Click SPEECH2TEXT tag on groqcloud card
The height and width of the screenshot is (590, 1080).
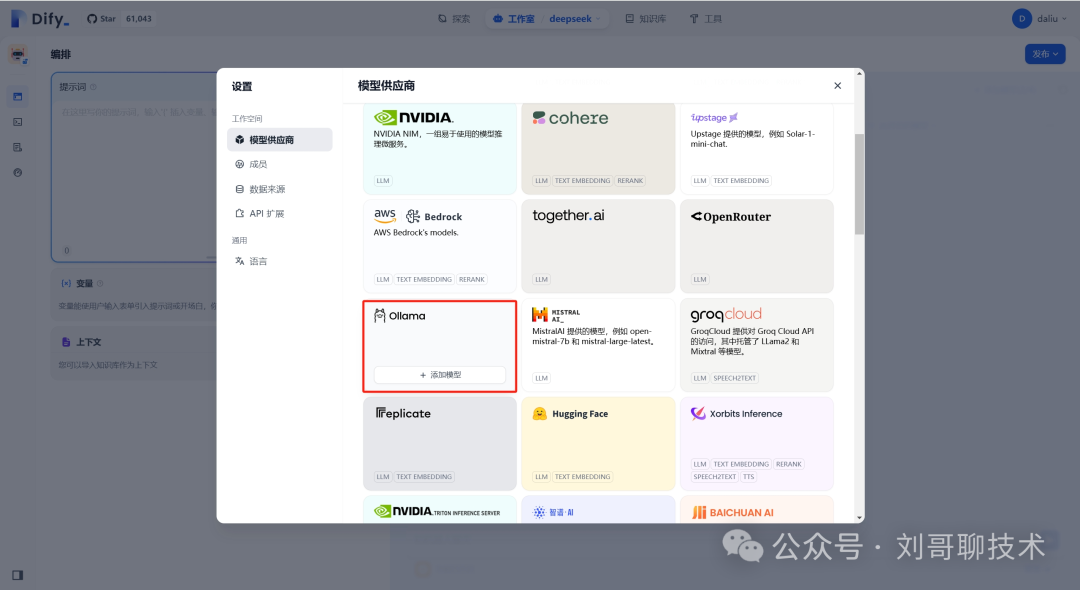pos(734,378)
